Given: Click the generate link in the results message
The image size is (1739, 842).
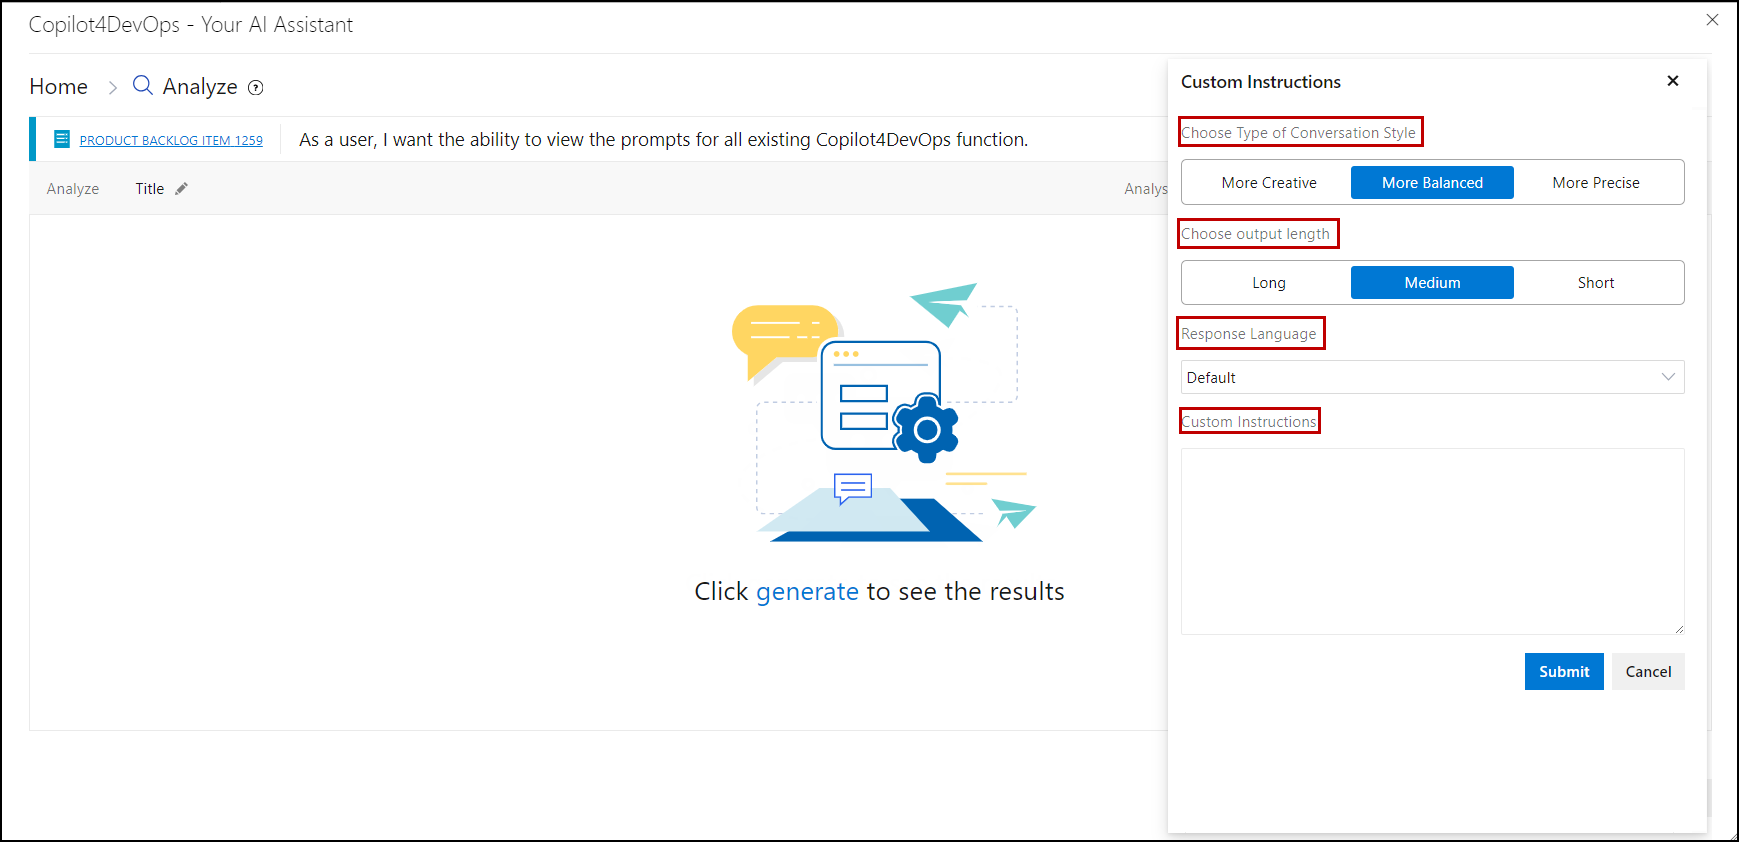Looking at the screenshot, I should 807,592.
